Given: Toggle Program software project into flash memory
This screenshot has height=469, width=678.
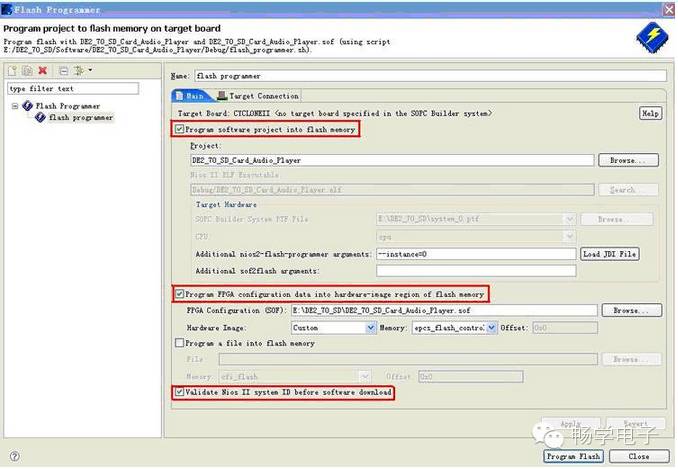Looking at the screenshot, I should click(x=179, y=129).
